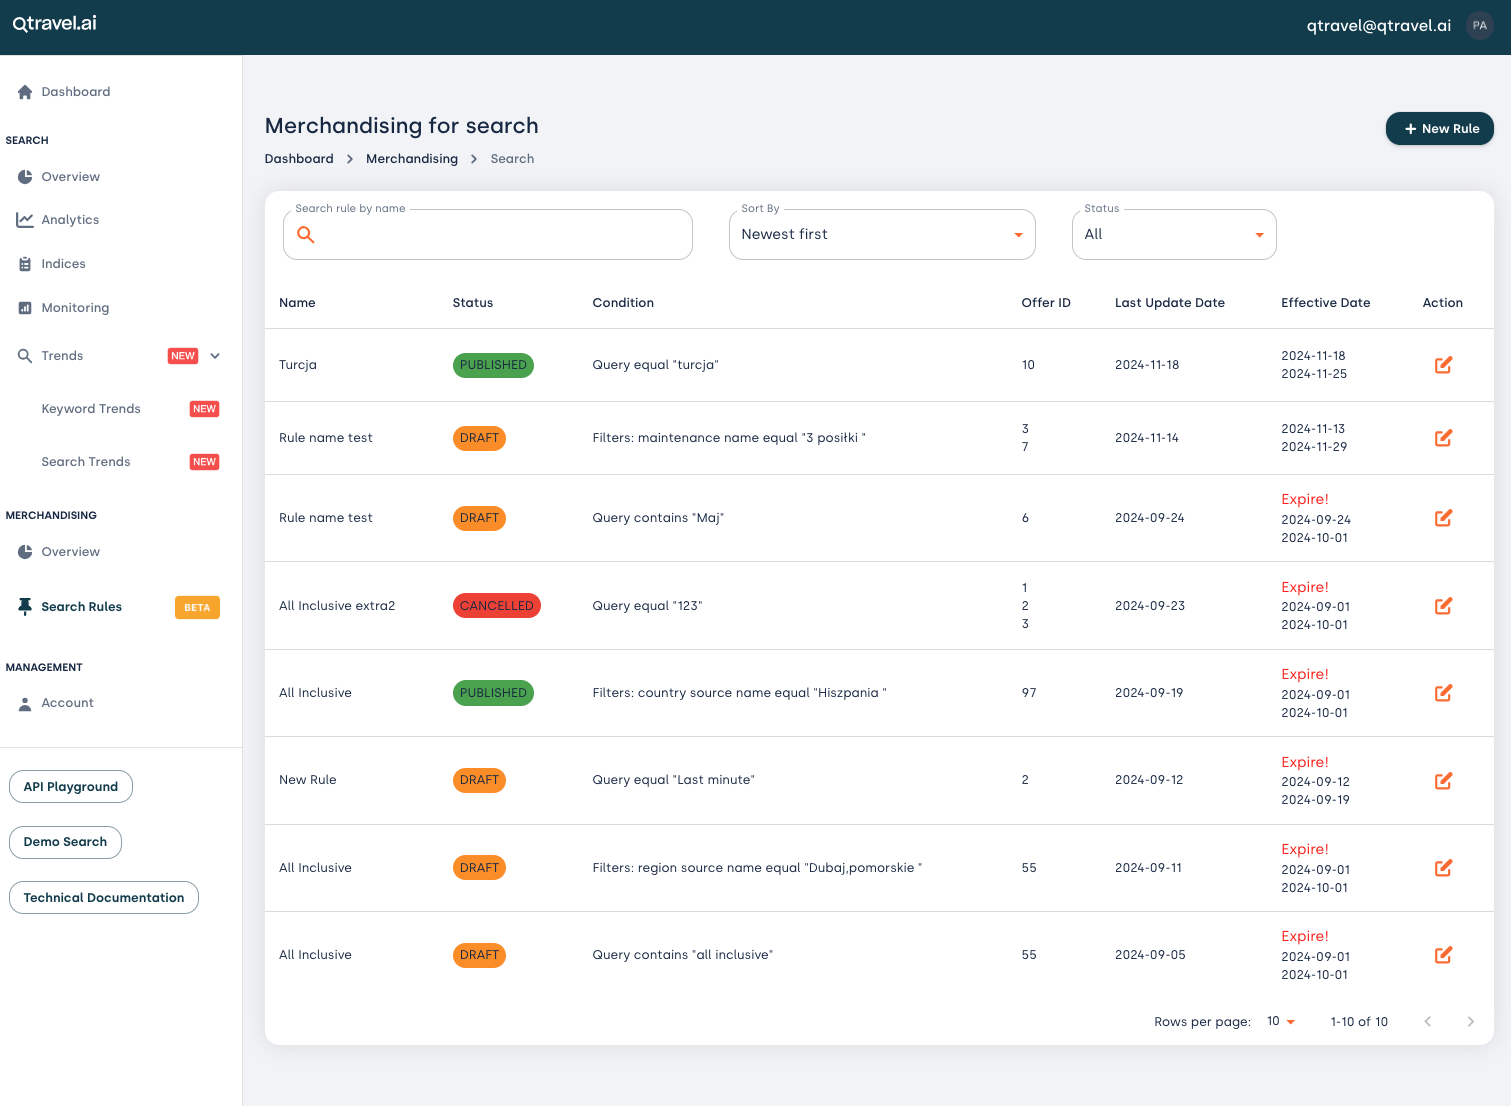Click the Account person icon
This screenshot has height=1106, width=1511.
pos(25,704)
